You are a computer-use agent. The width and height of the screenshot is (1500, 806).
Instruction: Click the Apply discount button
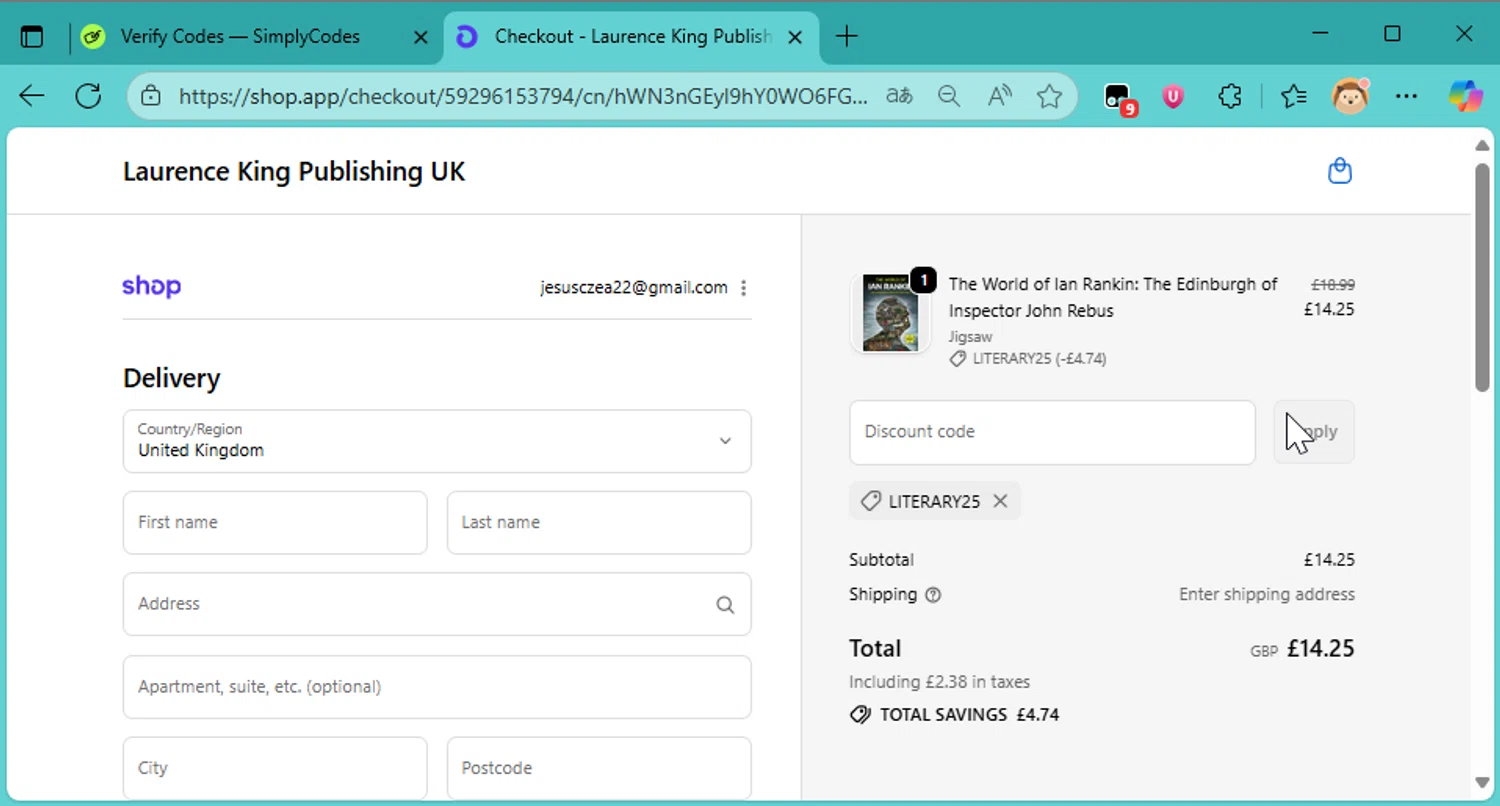pos(1314,432)
